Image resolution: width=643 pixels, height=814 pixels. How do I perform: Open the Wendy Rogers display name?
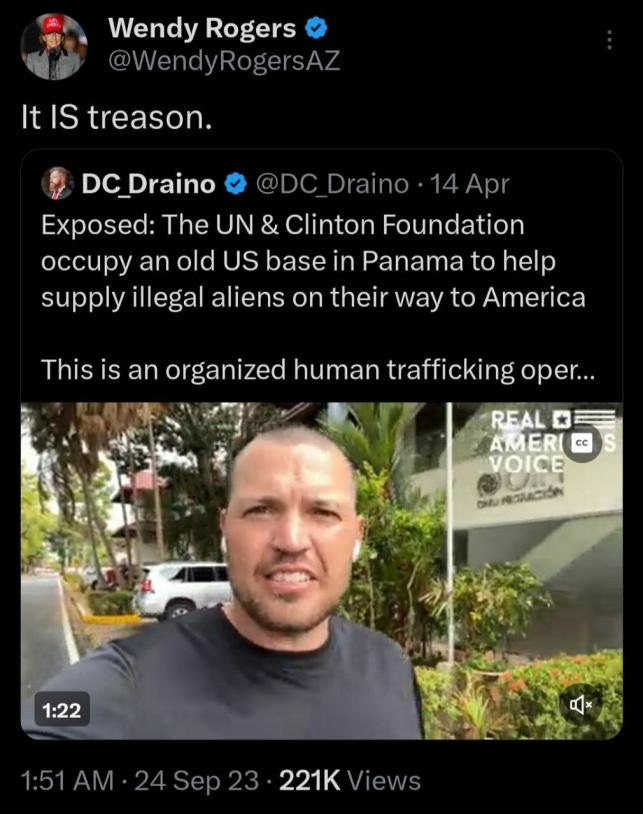point(202,28)
